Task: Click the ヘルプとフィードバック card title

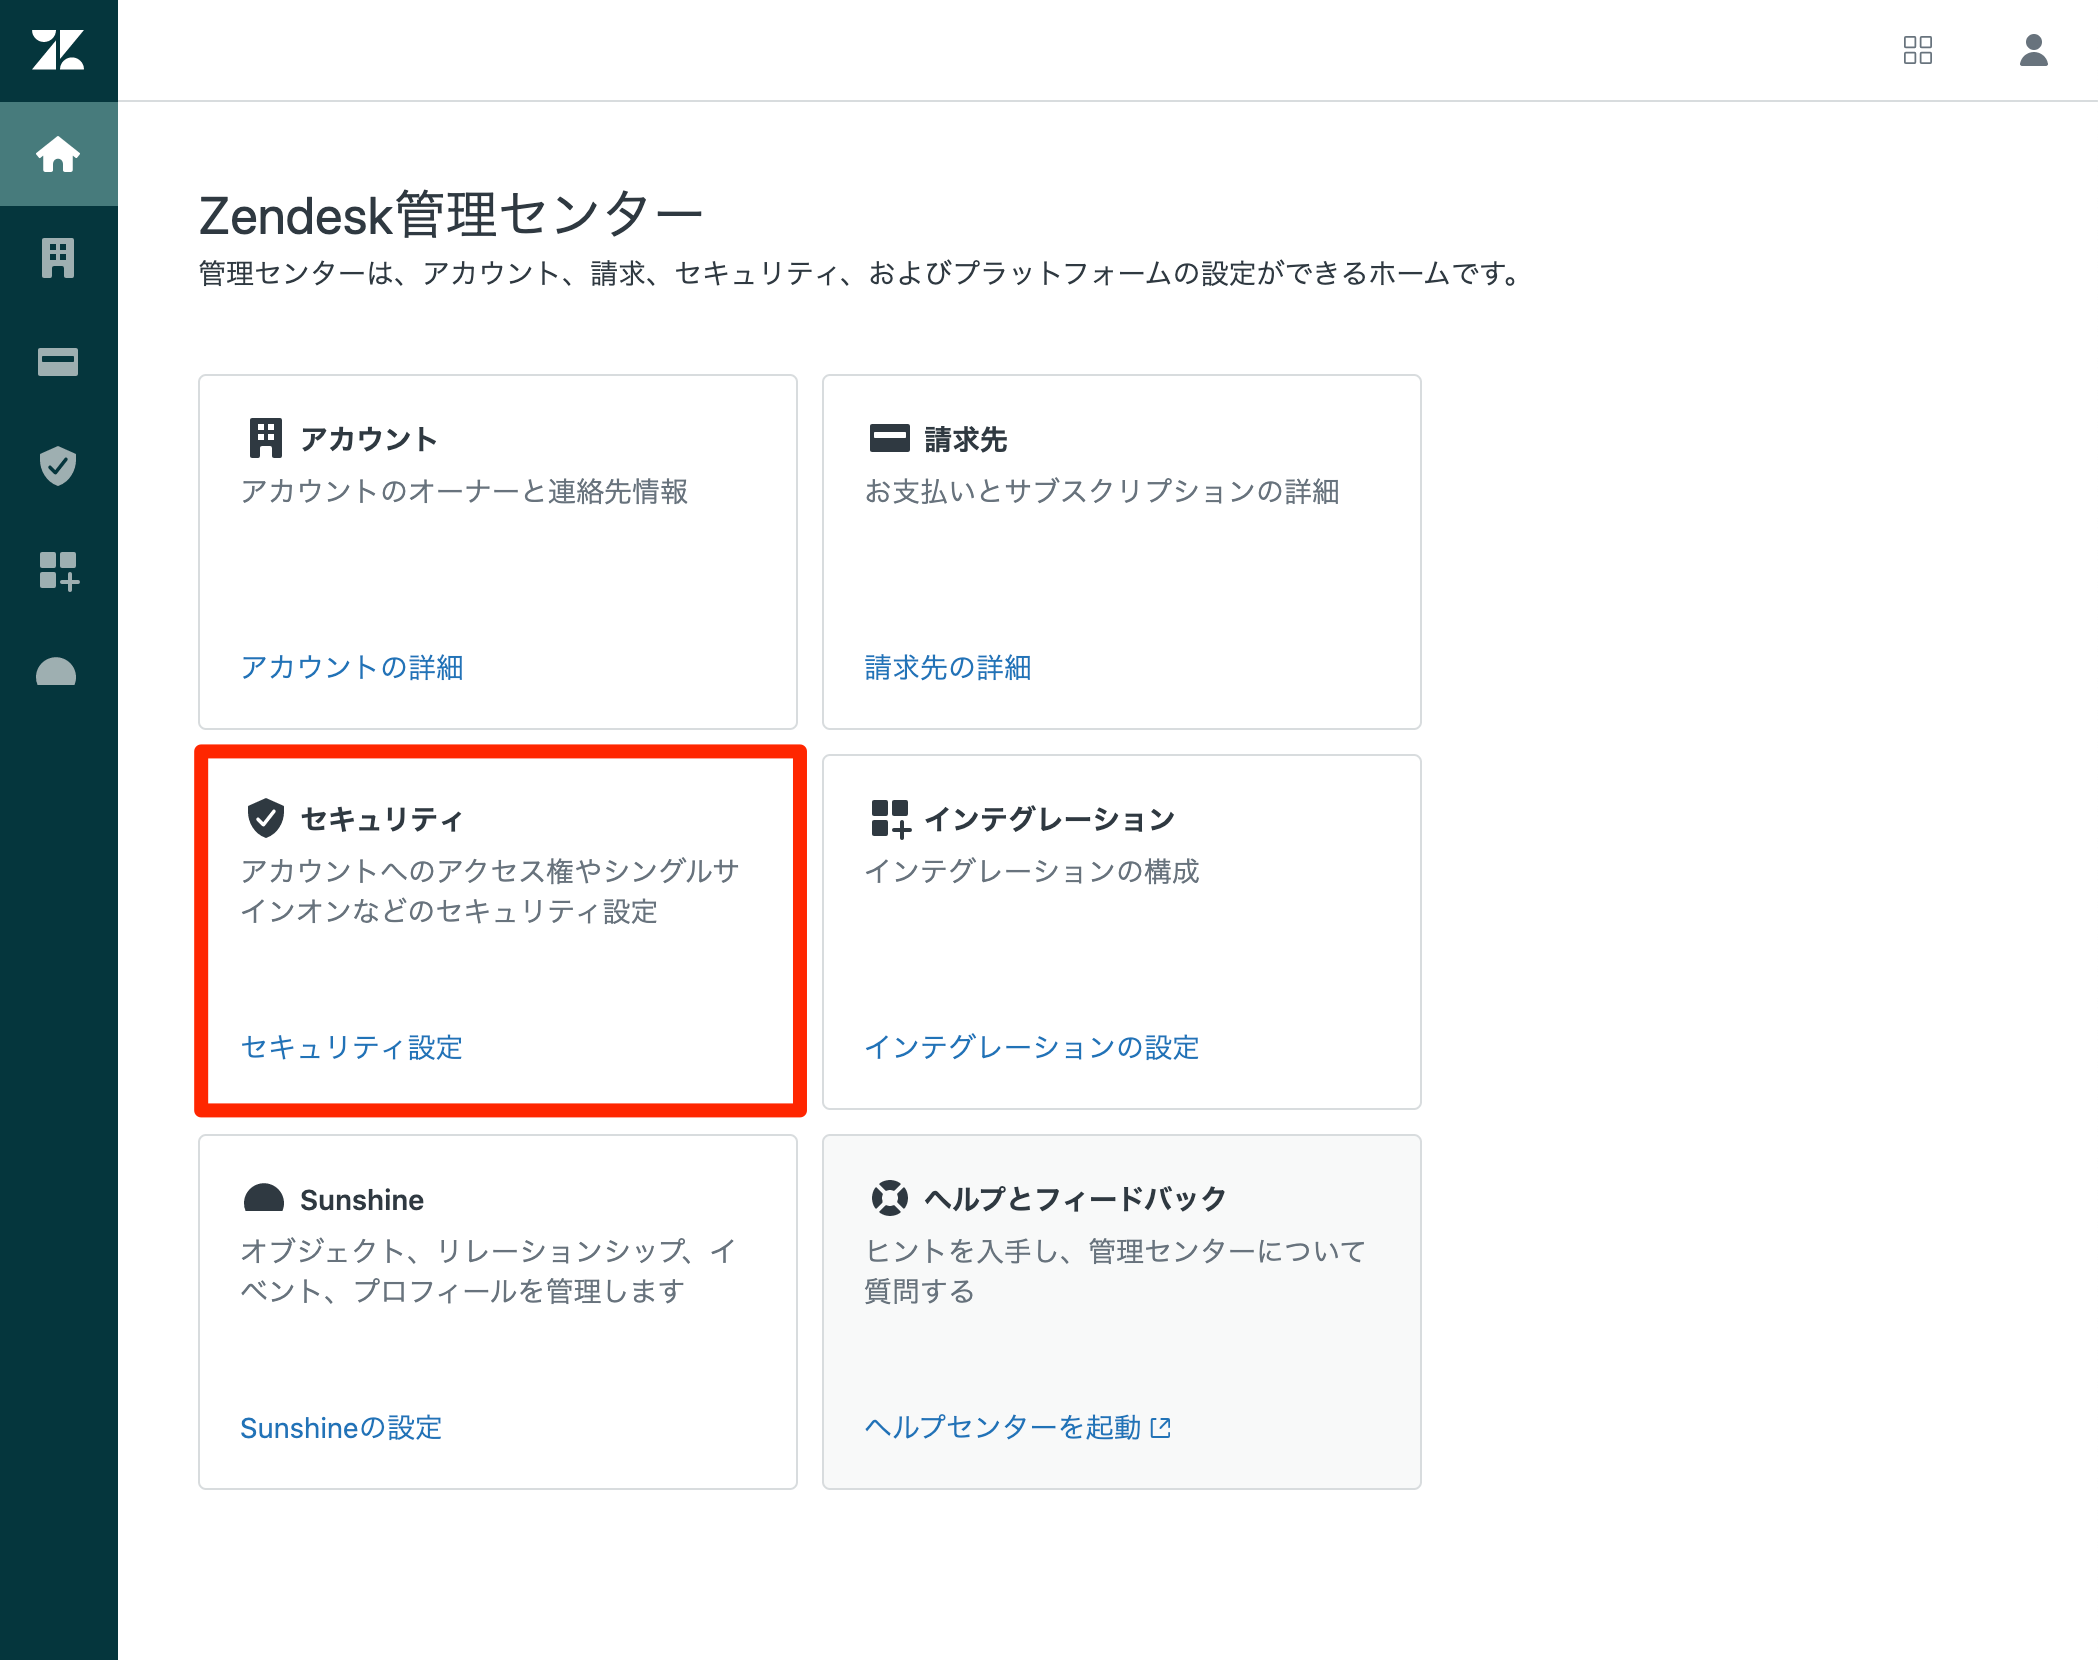Action: pos(1075,1199)
